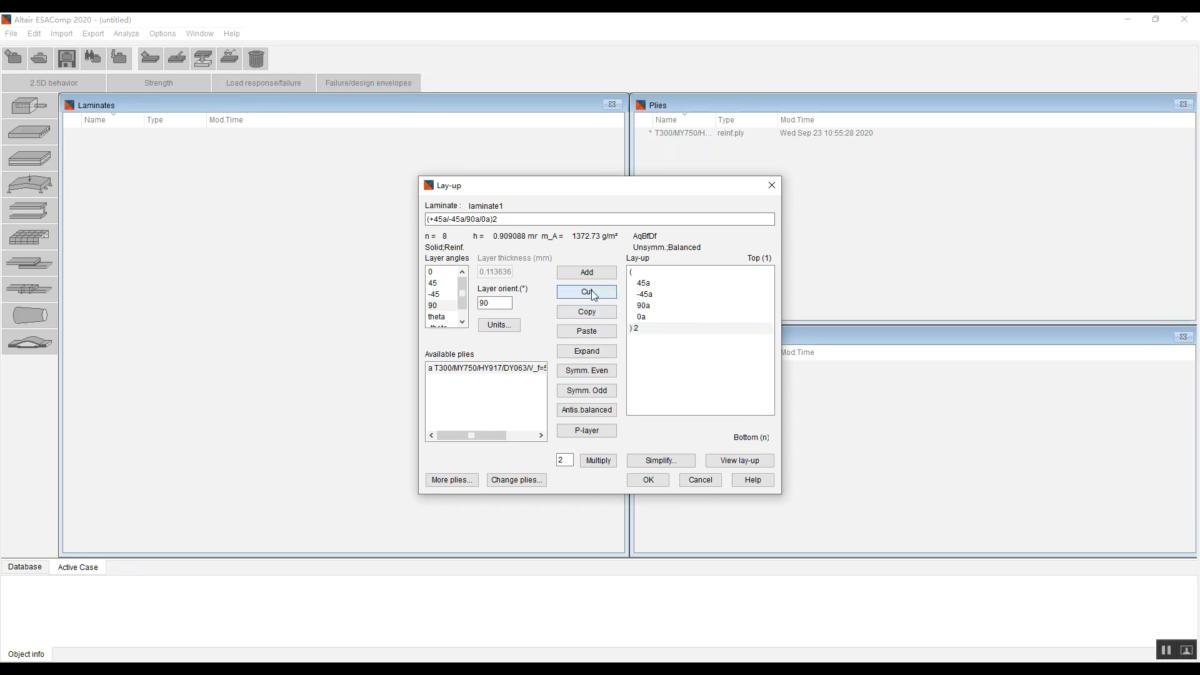Click the Antis.balanced button

(x=587, y=410)
